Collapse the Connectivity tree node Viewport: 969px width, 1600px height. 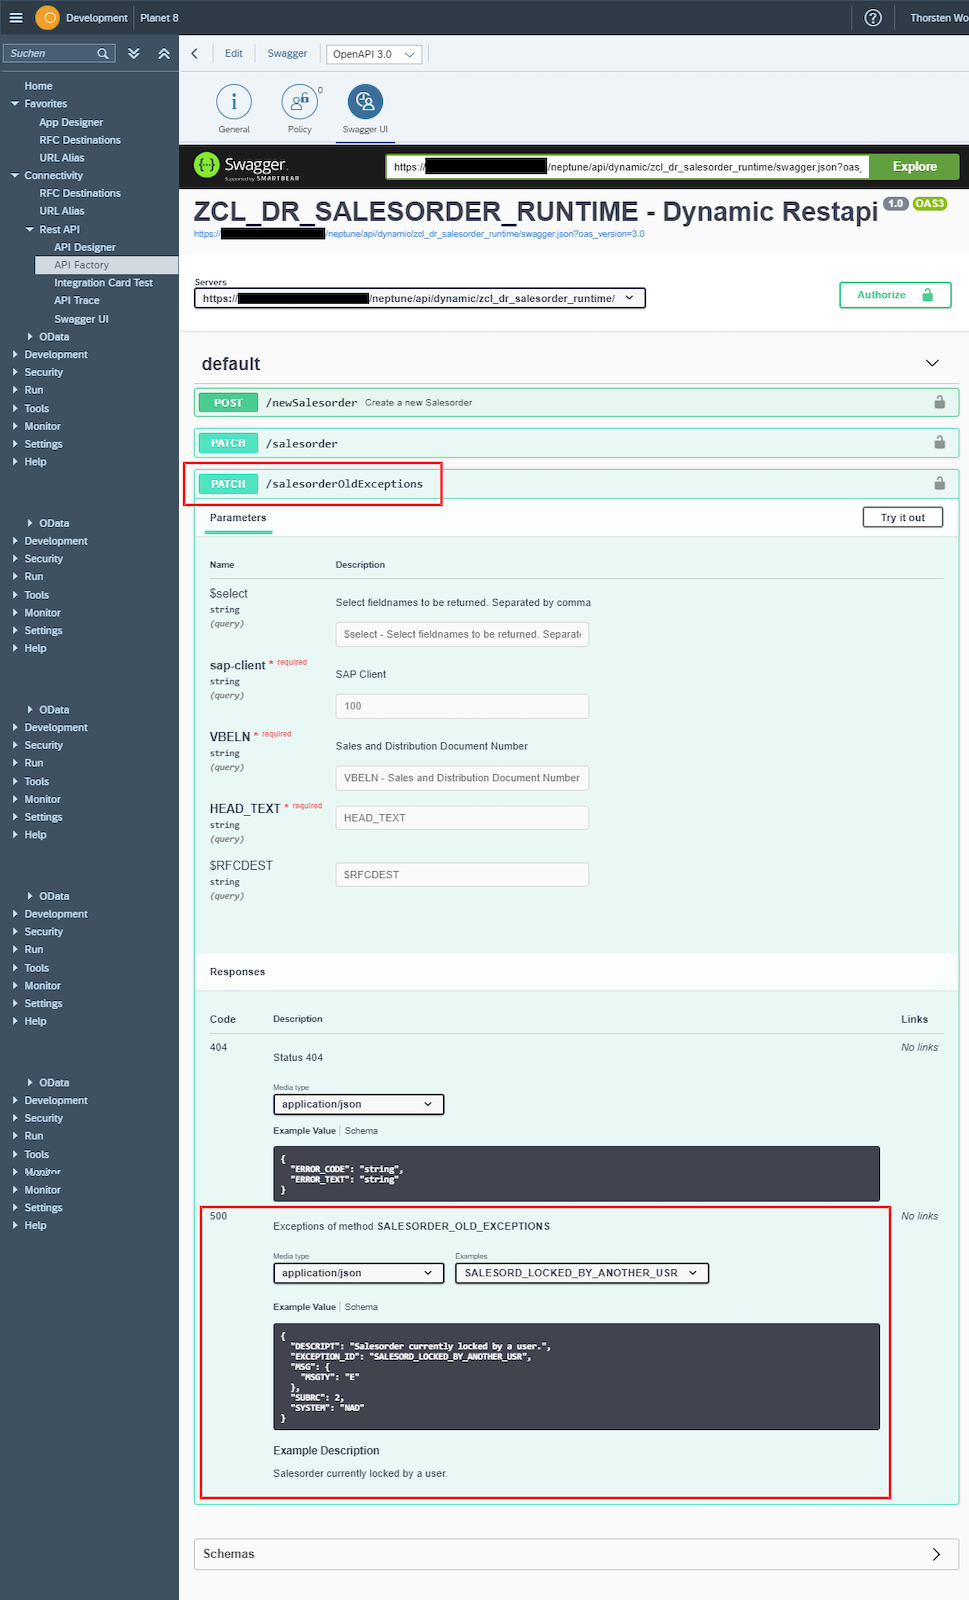pyautogui.click(x=15, y=176)
